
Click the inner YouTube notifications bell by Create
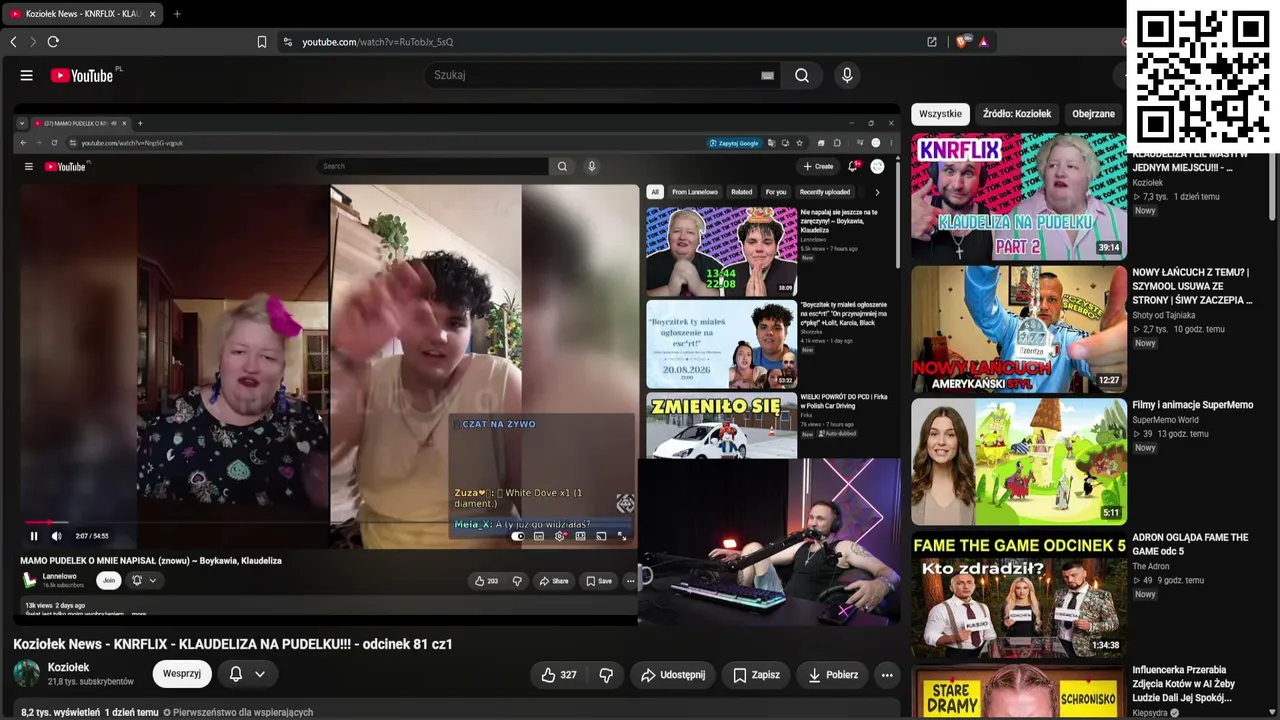853,166
